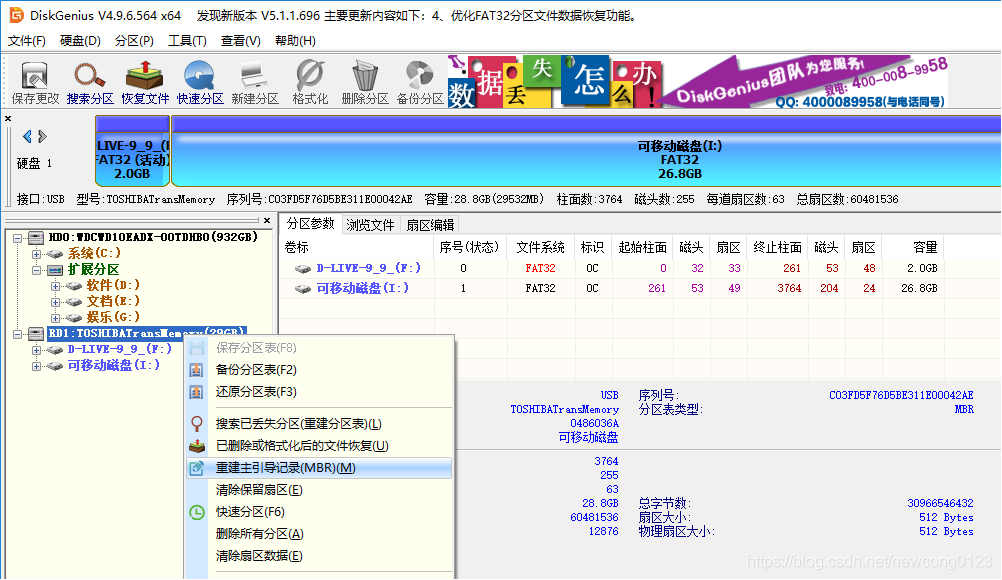Expand the 文档(E:) tree node
Image resolution: width=1002 pixels, height=580 pixels.
(x=56, y=301)
